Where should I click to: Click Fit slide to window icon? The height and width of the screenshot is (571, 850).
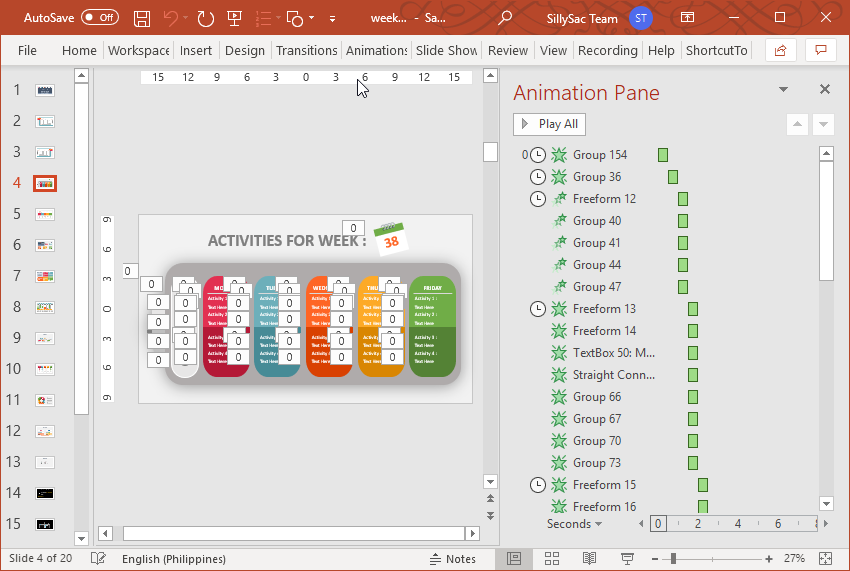[825, 559]
